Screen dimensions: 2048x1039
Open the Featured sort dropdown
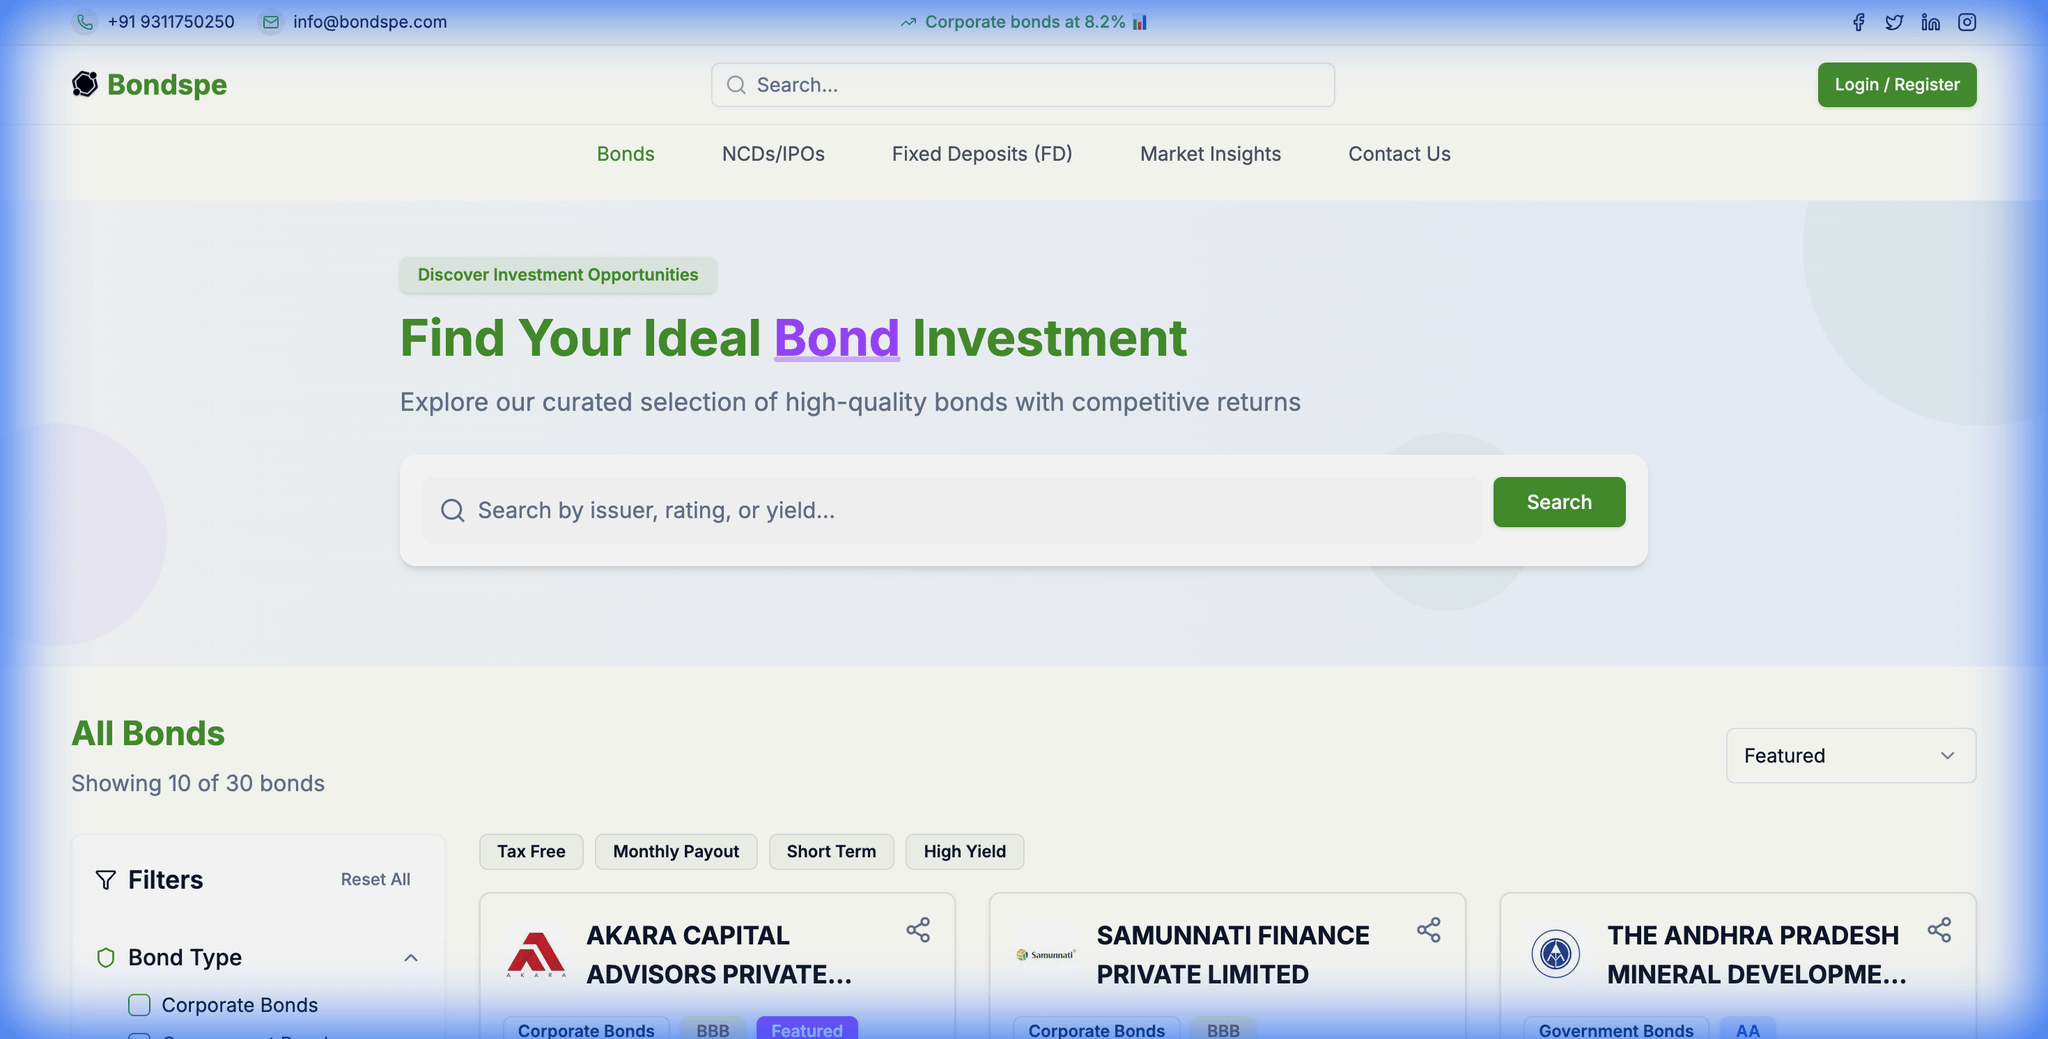1851,756
